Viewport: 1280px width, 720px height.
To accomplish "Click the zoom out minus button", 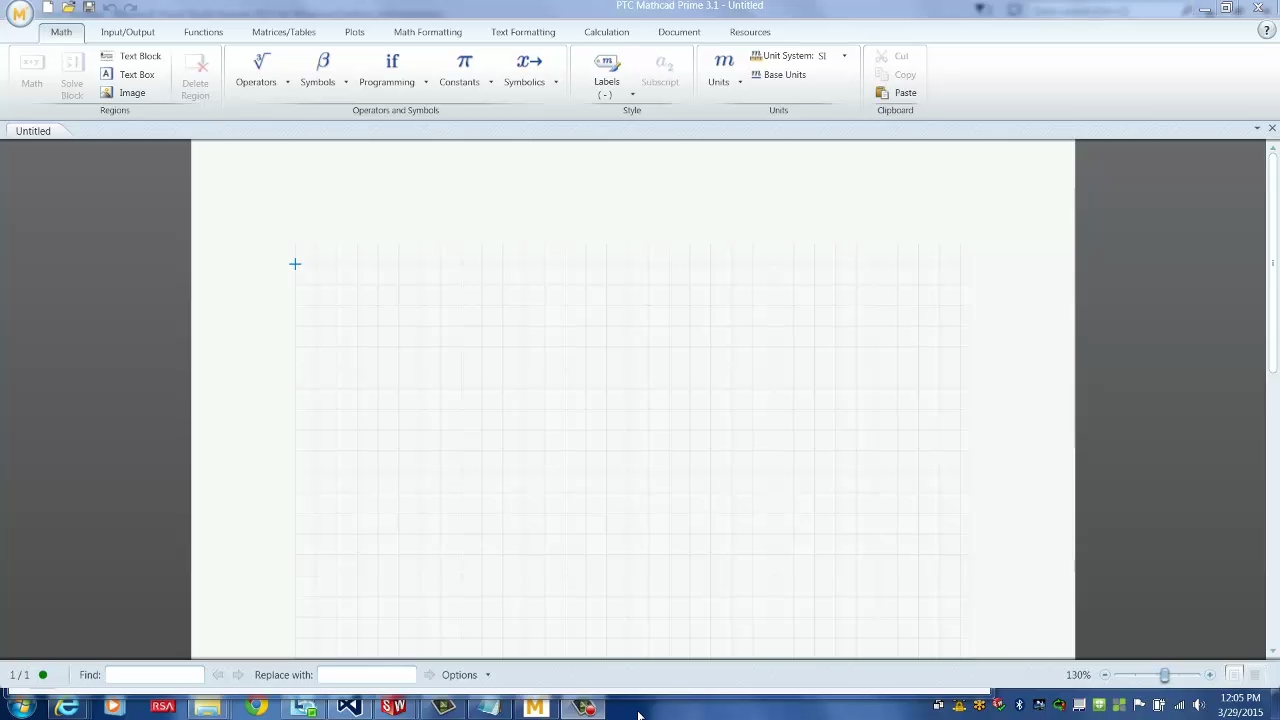I will click(1105, 675).
